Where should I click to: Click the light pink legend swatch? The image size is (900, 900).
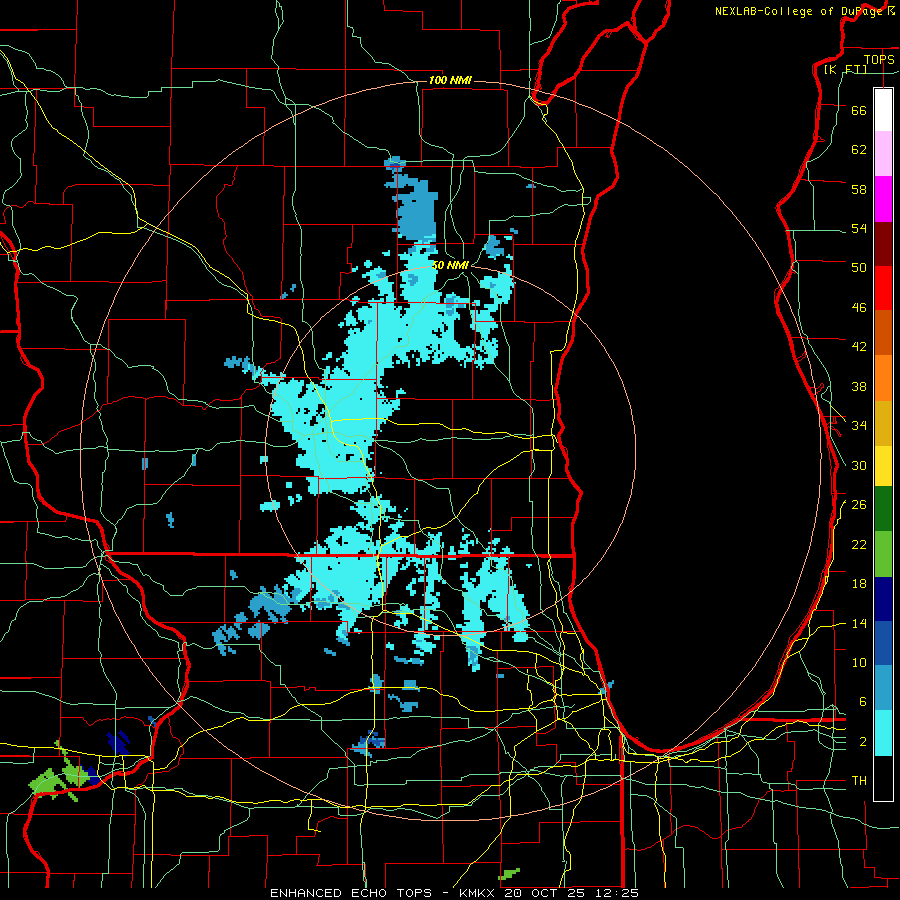tap(883, 154)
